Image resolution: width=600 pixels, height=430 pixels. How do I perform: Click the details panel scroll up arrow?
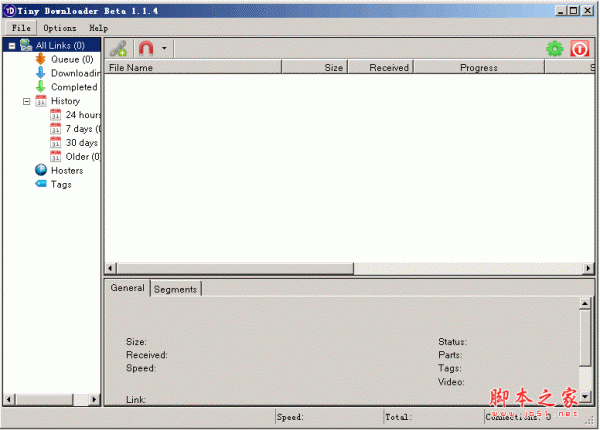click(585, 304)
